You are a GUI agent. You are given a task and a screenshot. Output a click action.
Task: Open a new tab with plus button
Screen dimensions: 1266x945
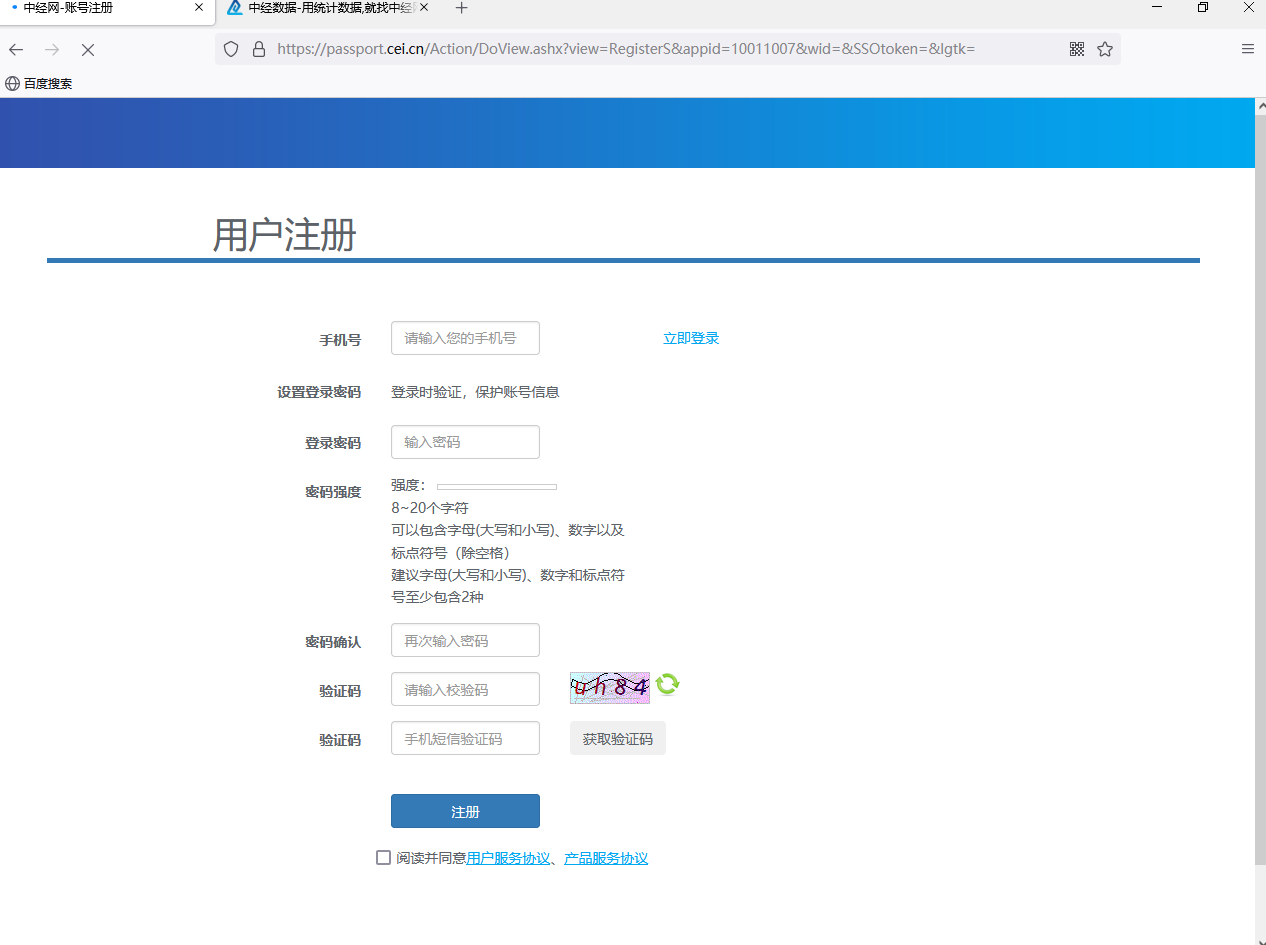tap(461, 8)
